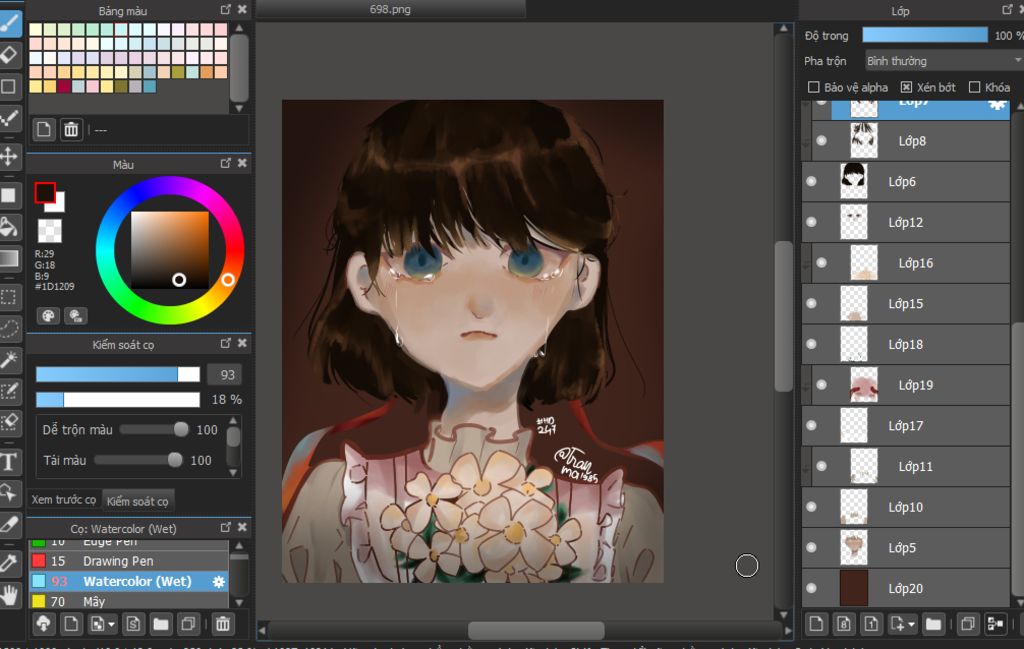Pick the Eyedropper tool
The height and width of the screenshot is (649, 1024).
(x=9, y=563)
